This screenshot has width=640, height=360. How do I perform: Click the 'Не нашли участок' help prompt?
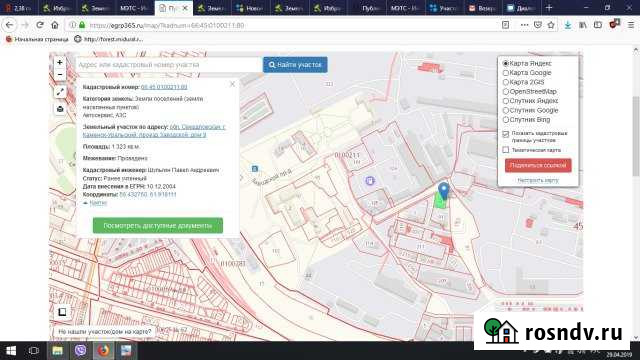tap(105, 331)
